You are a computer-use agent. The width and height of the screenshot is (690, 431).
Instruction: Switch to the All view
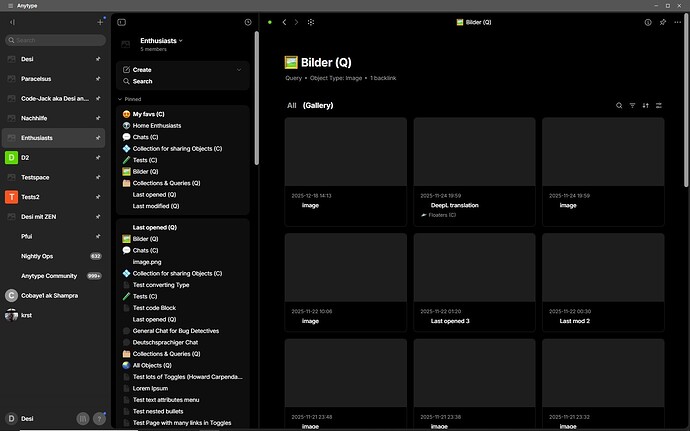[291, 105]
